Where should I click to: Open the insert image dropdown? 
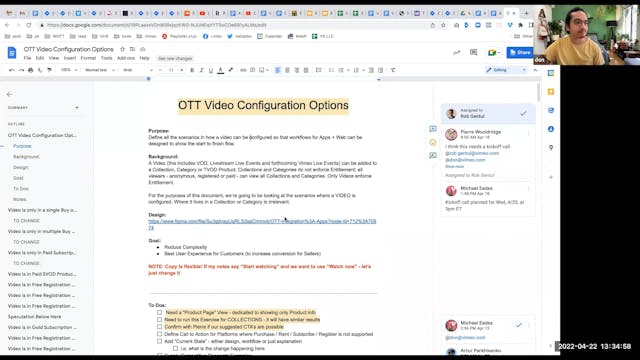[x=263, y=70]
